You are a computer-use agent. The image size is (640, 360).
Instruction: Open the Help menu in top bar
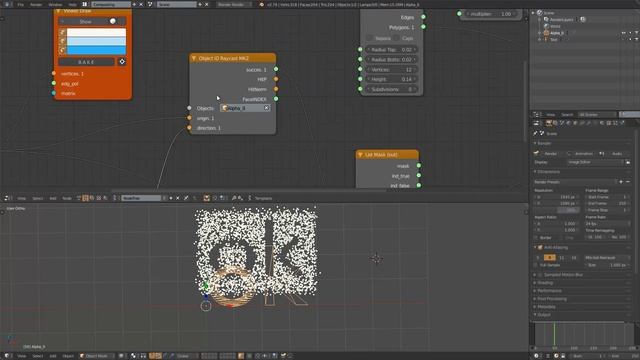[72, 4]
